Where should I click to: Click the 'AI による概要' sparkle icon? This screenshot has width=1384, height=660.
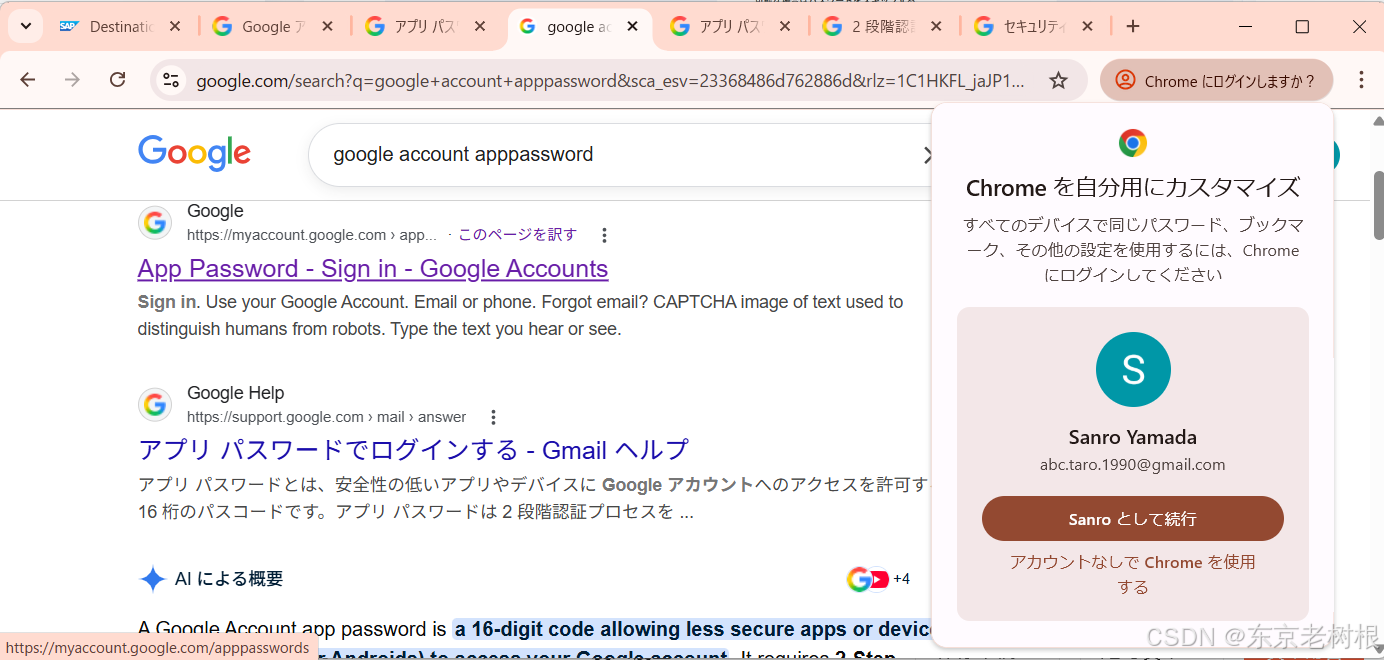point(152,579)
